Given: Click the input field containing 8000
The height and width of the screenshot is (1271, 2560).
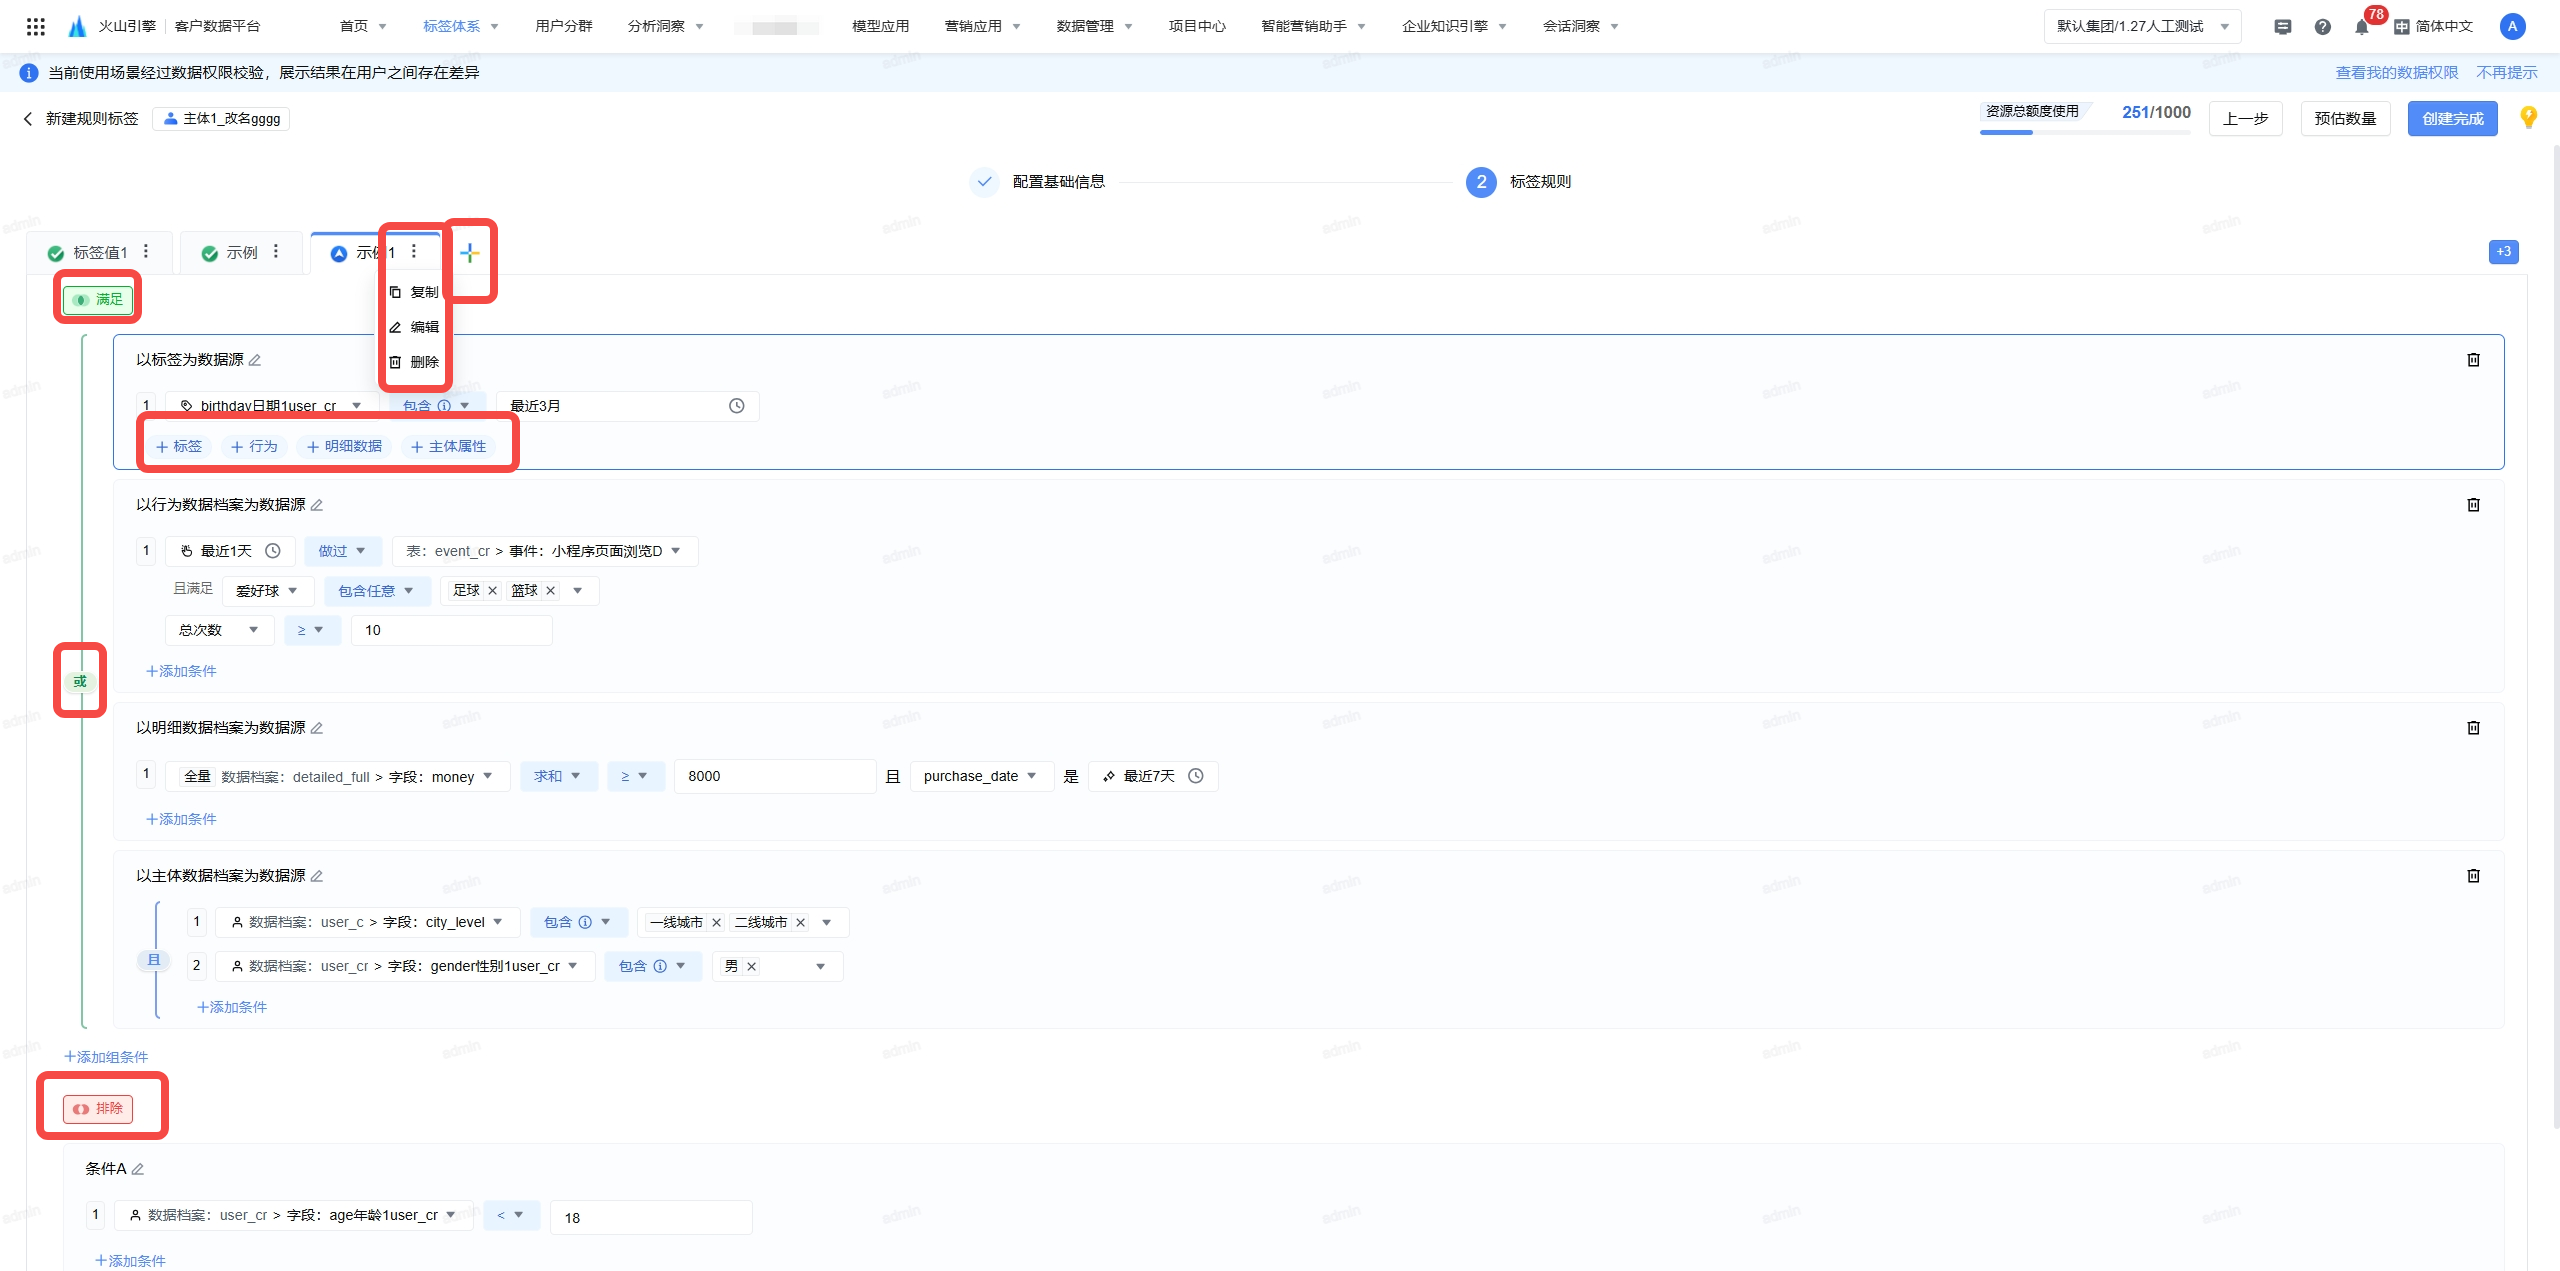Looking at the screenshot, I should [774, 776].
